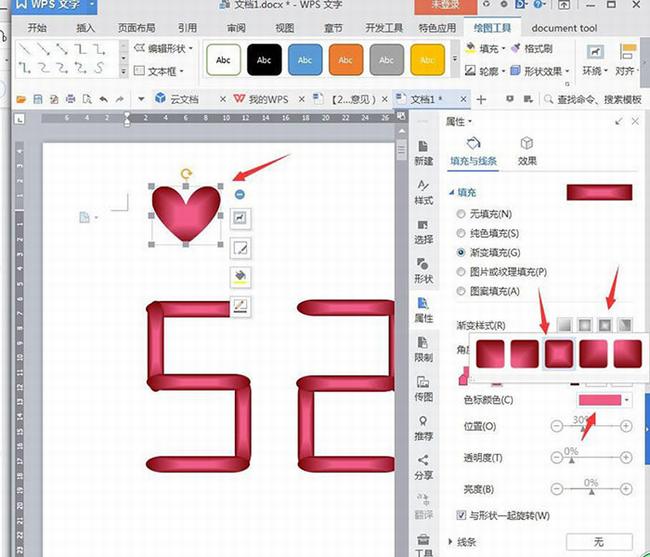Switch to the 审阅 ribbon tab
Viewport: 650px width, 557px height.
tap(236, 28)
